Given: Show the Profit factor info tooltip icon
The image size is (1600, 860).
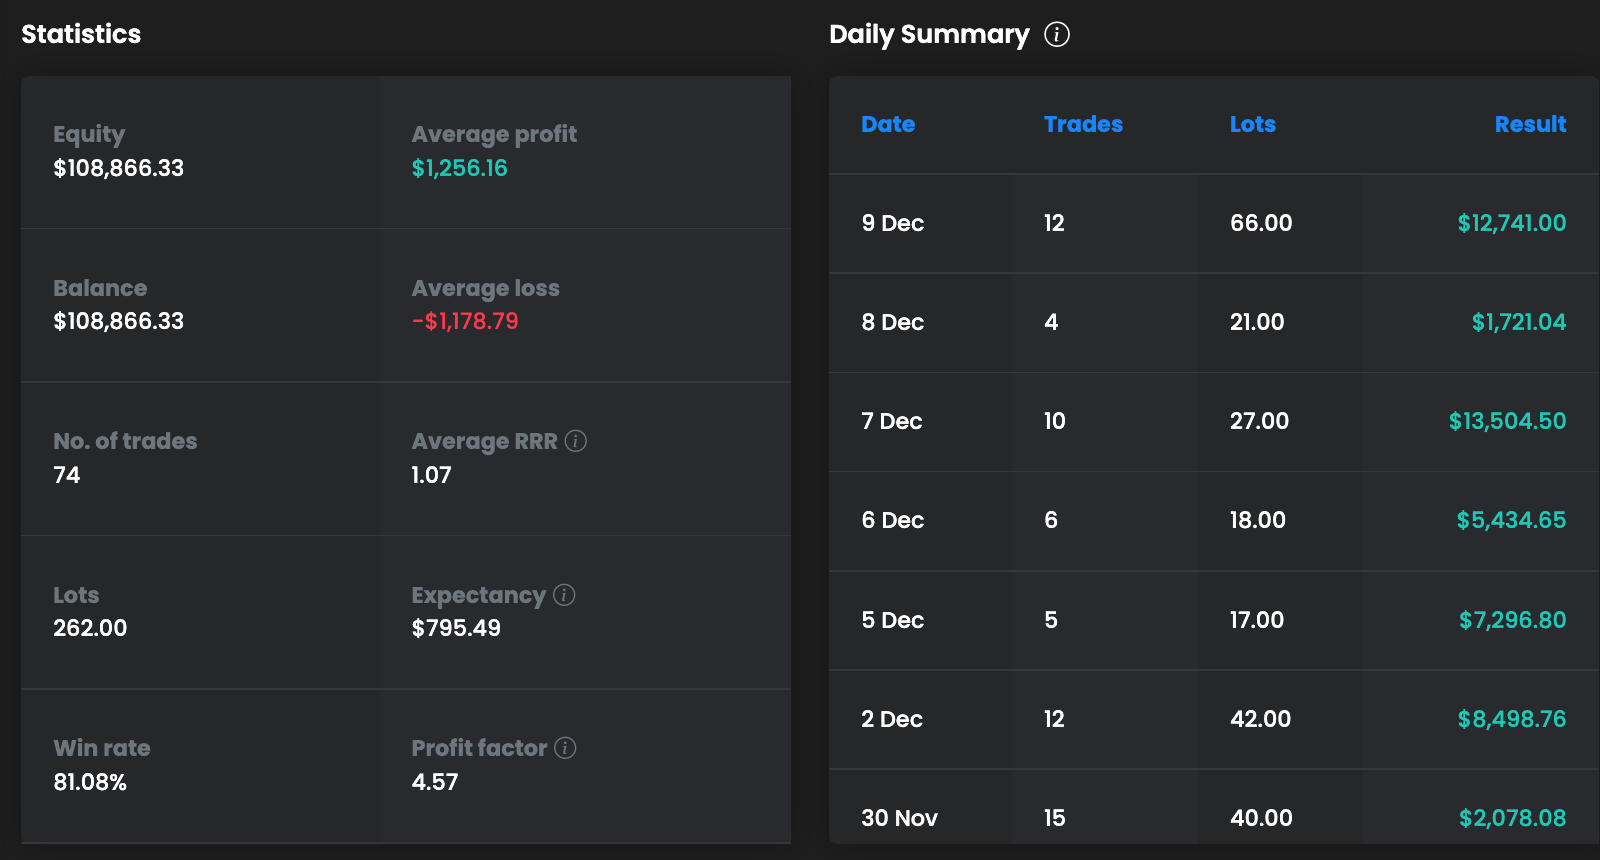Looking at the screenshot, I should [565, 748].
